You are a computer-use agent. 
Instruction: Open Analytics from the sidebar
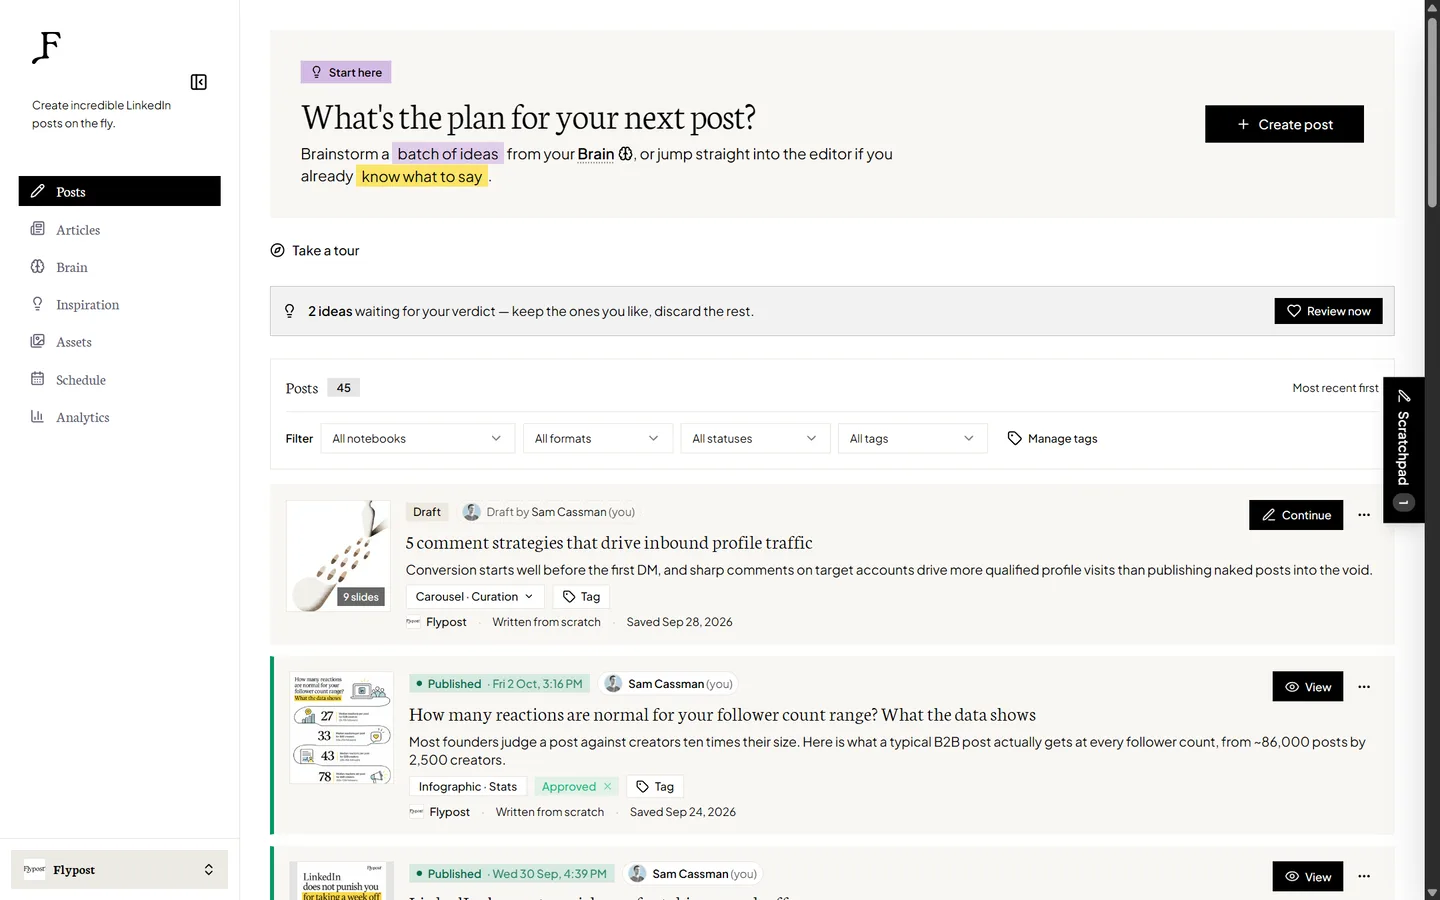pyautogui.click(x=119, y=417)
